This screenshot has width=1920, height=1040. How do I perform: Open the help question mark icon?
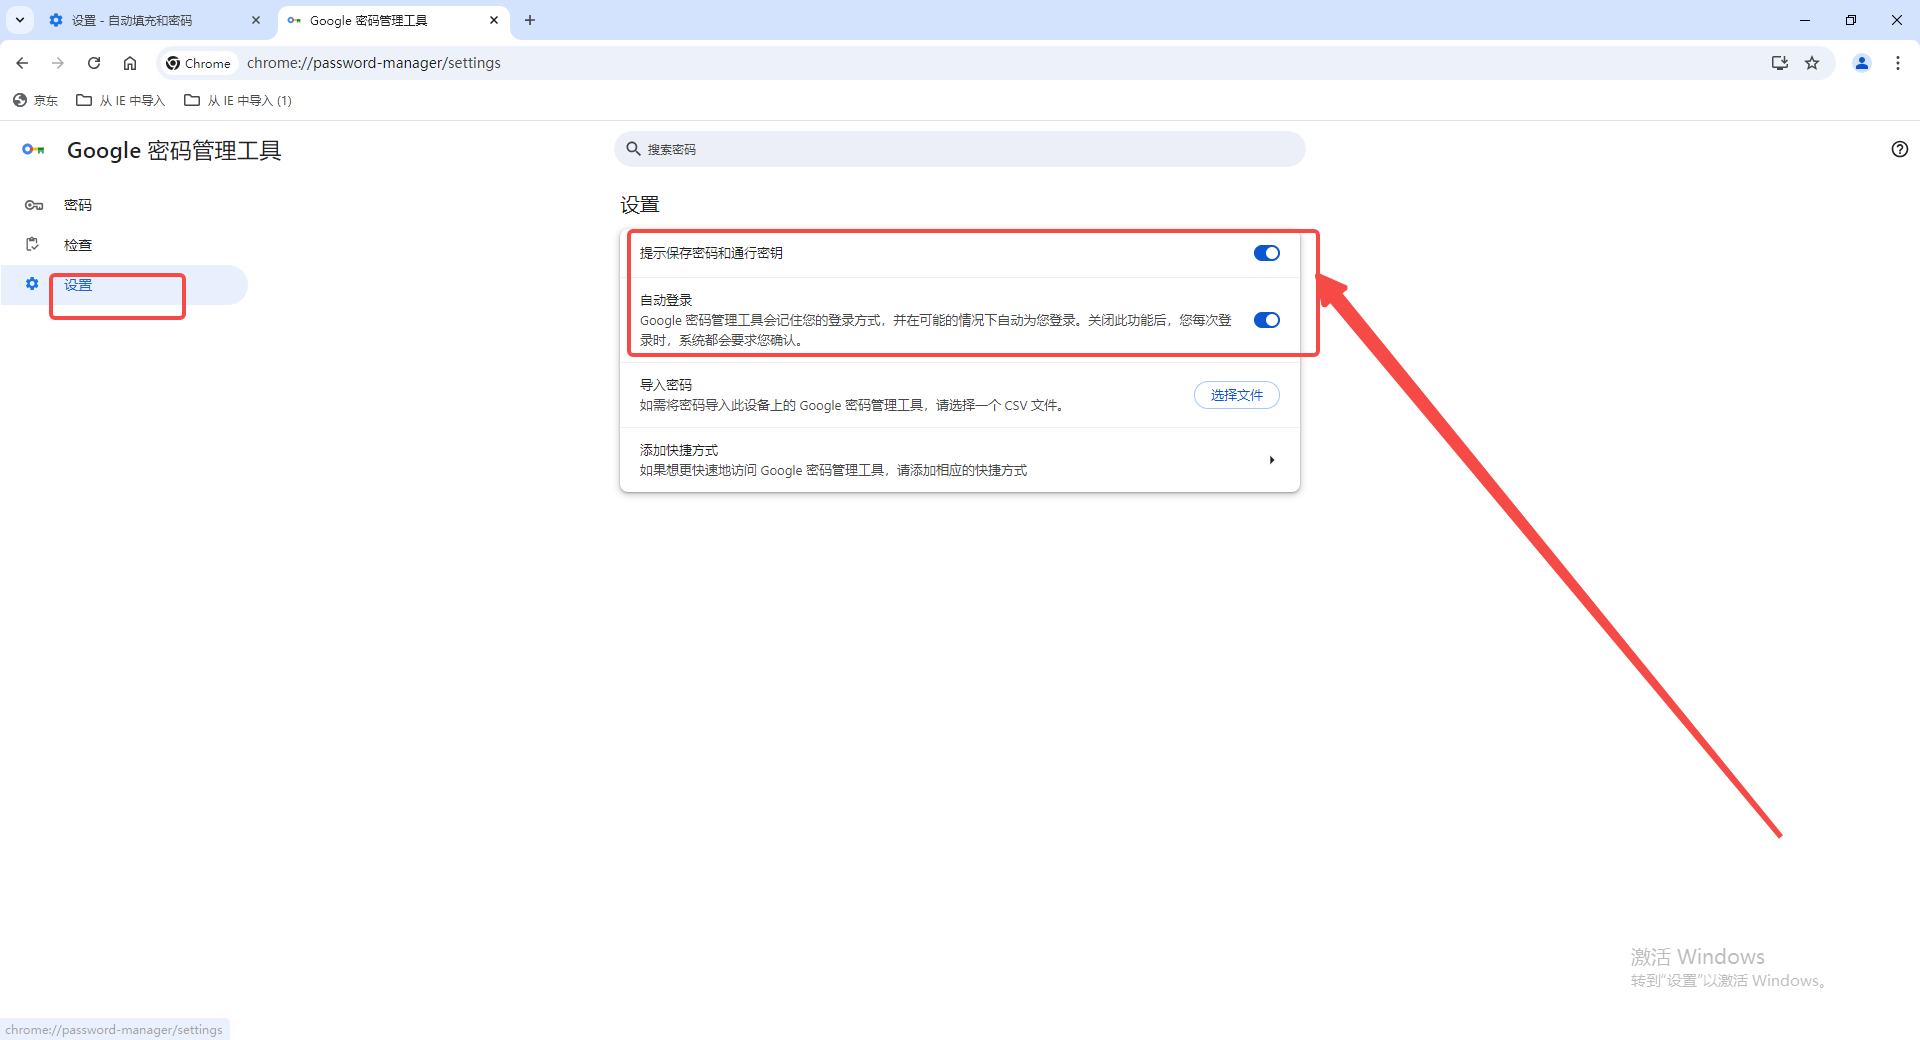point(1900,149)
